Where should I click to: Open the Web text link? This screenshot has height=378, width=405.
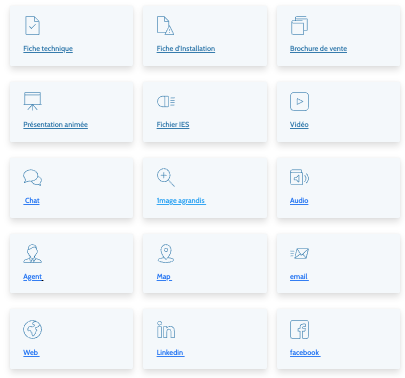point(31,353)
